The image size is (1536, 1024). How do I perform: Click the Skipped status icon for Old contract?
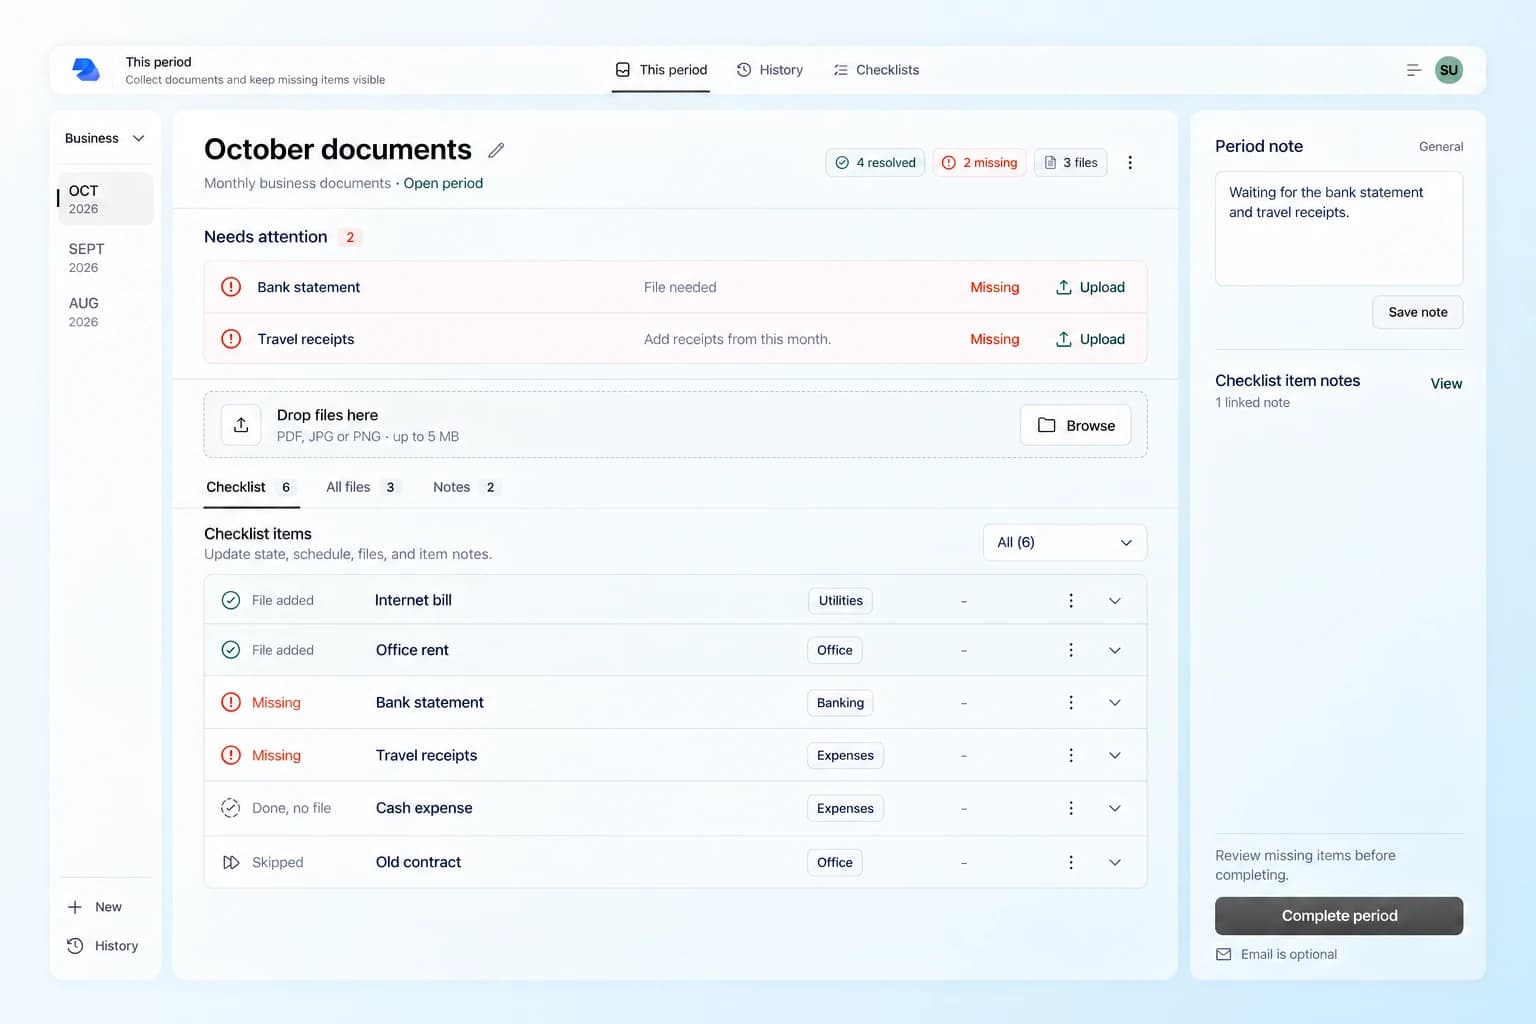[231, 862]
